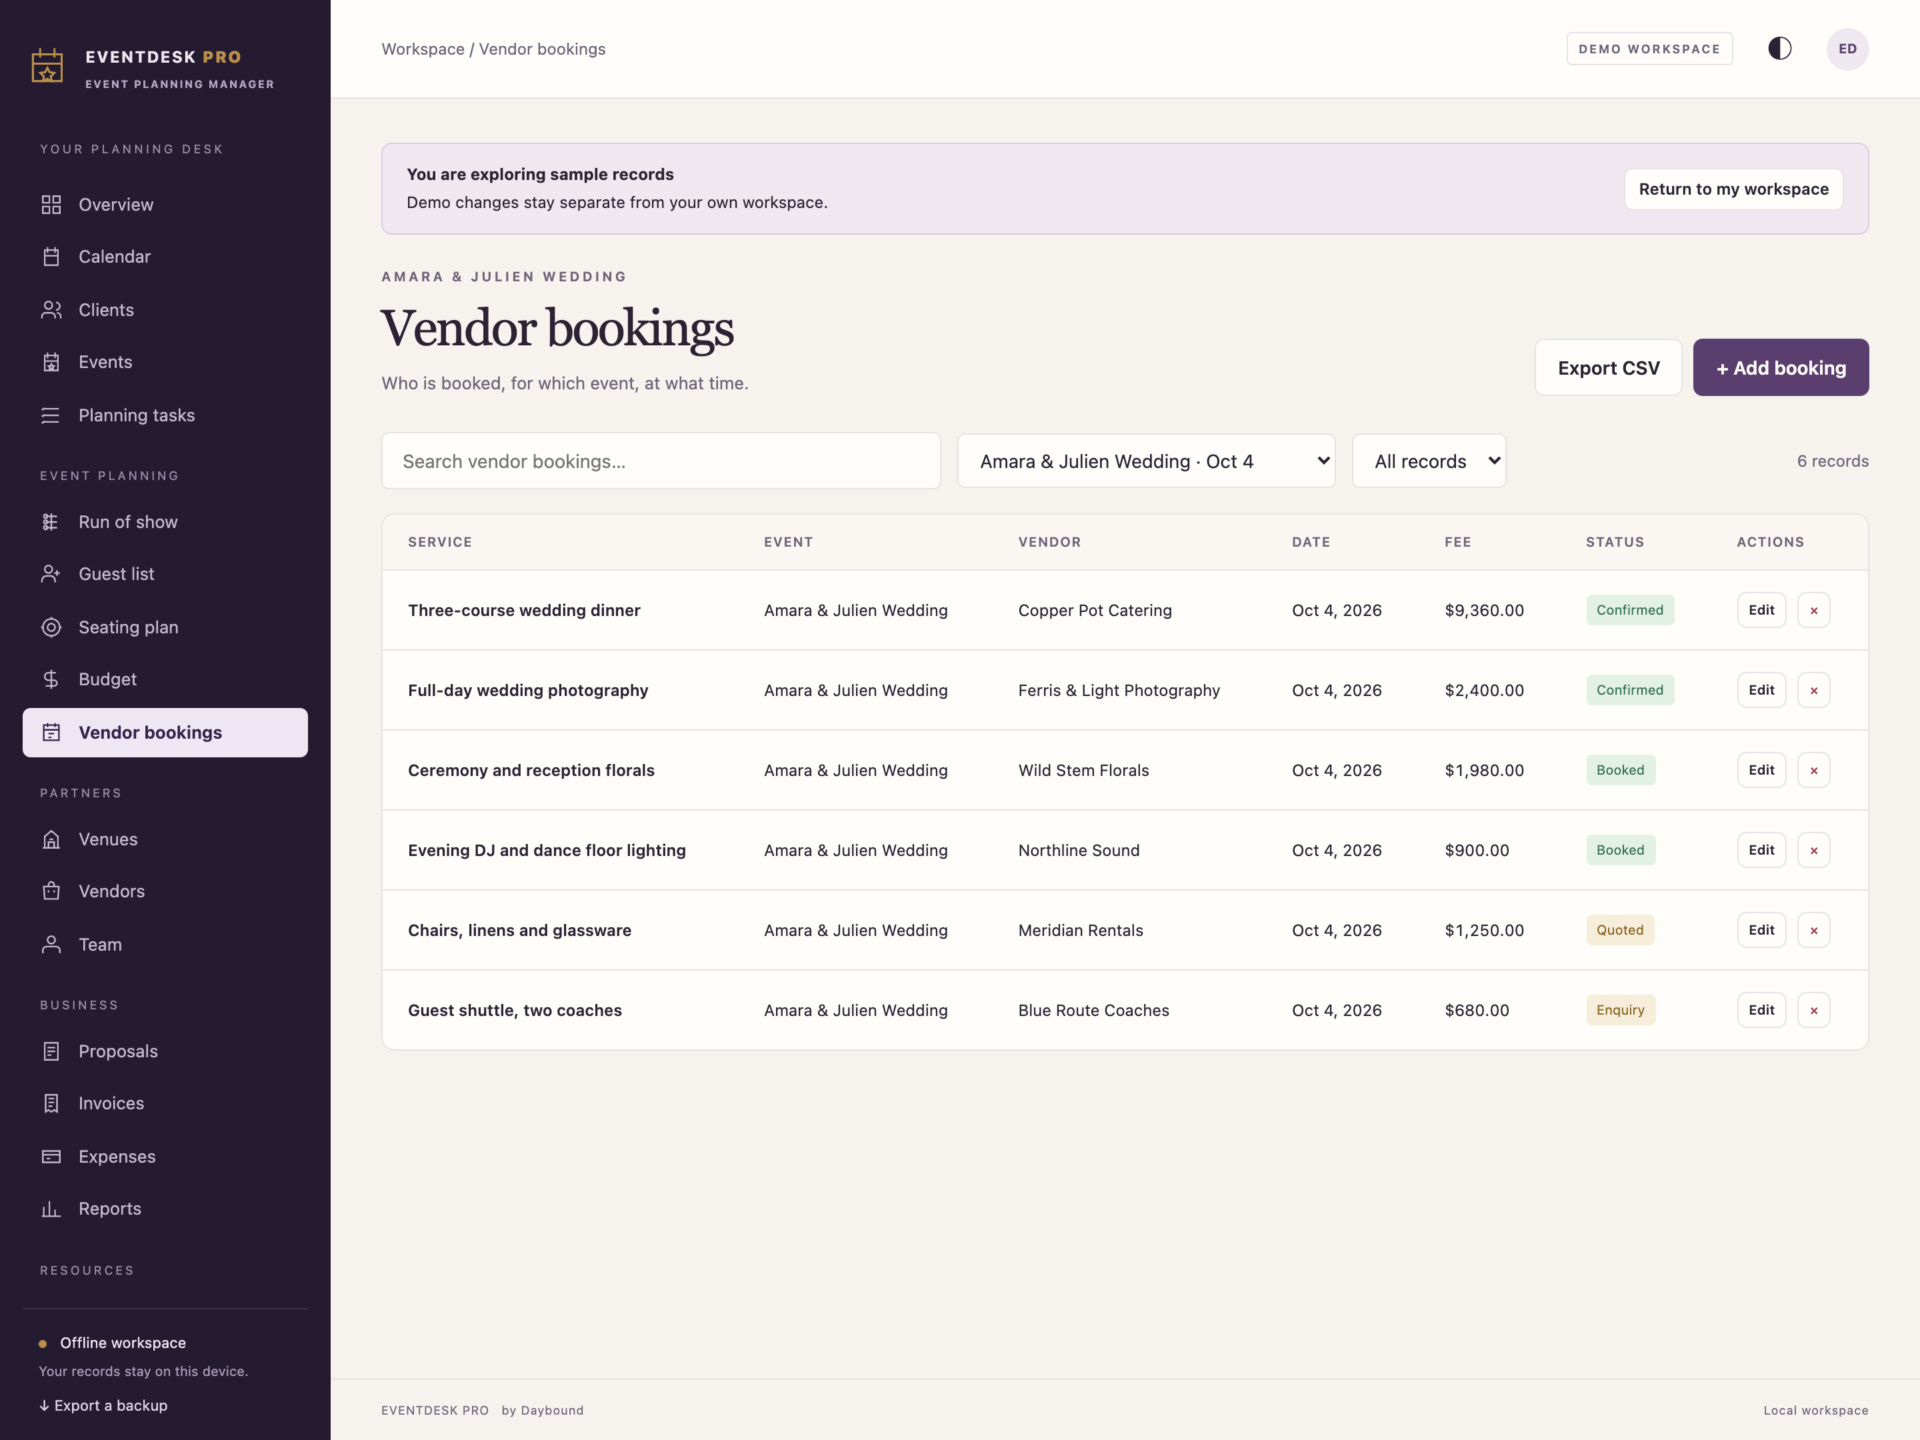The height and width of the screenshot is (1440, 1920).
Task: Click the Seating plan target icon
Action: [51, 627]
